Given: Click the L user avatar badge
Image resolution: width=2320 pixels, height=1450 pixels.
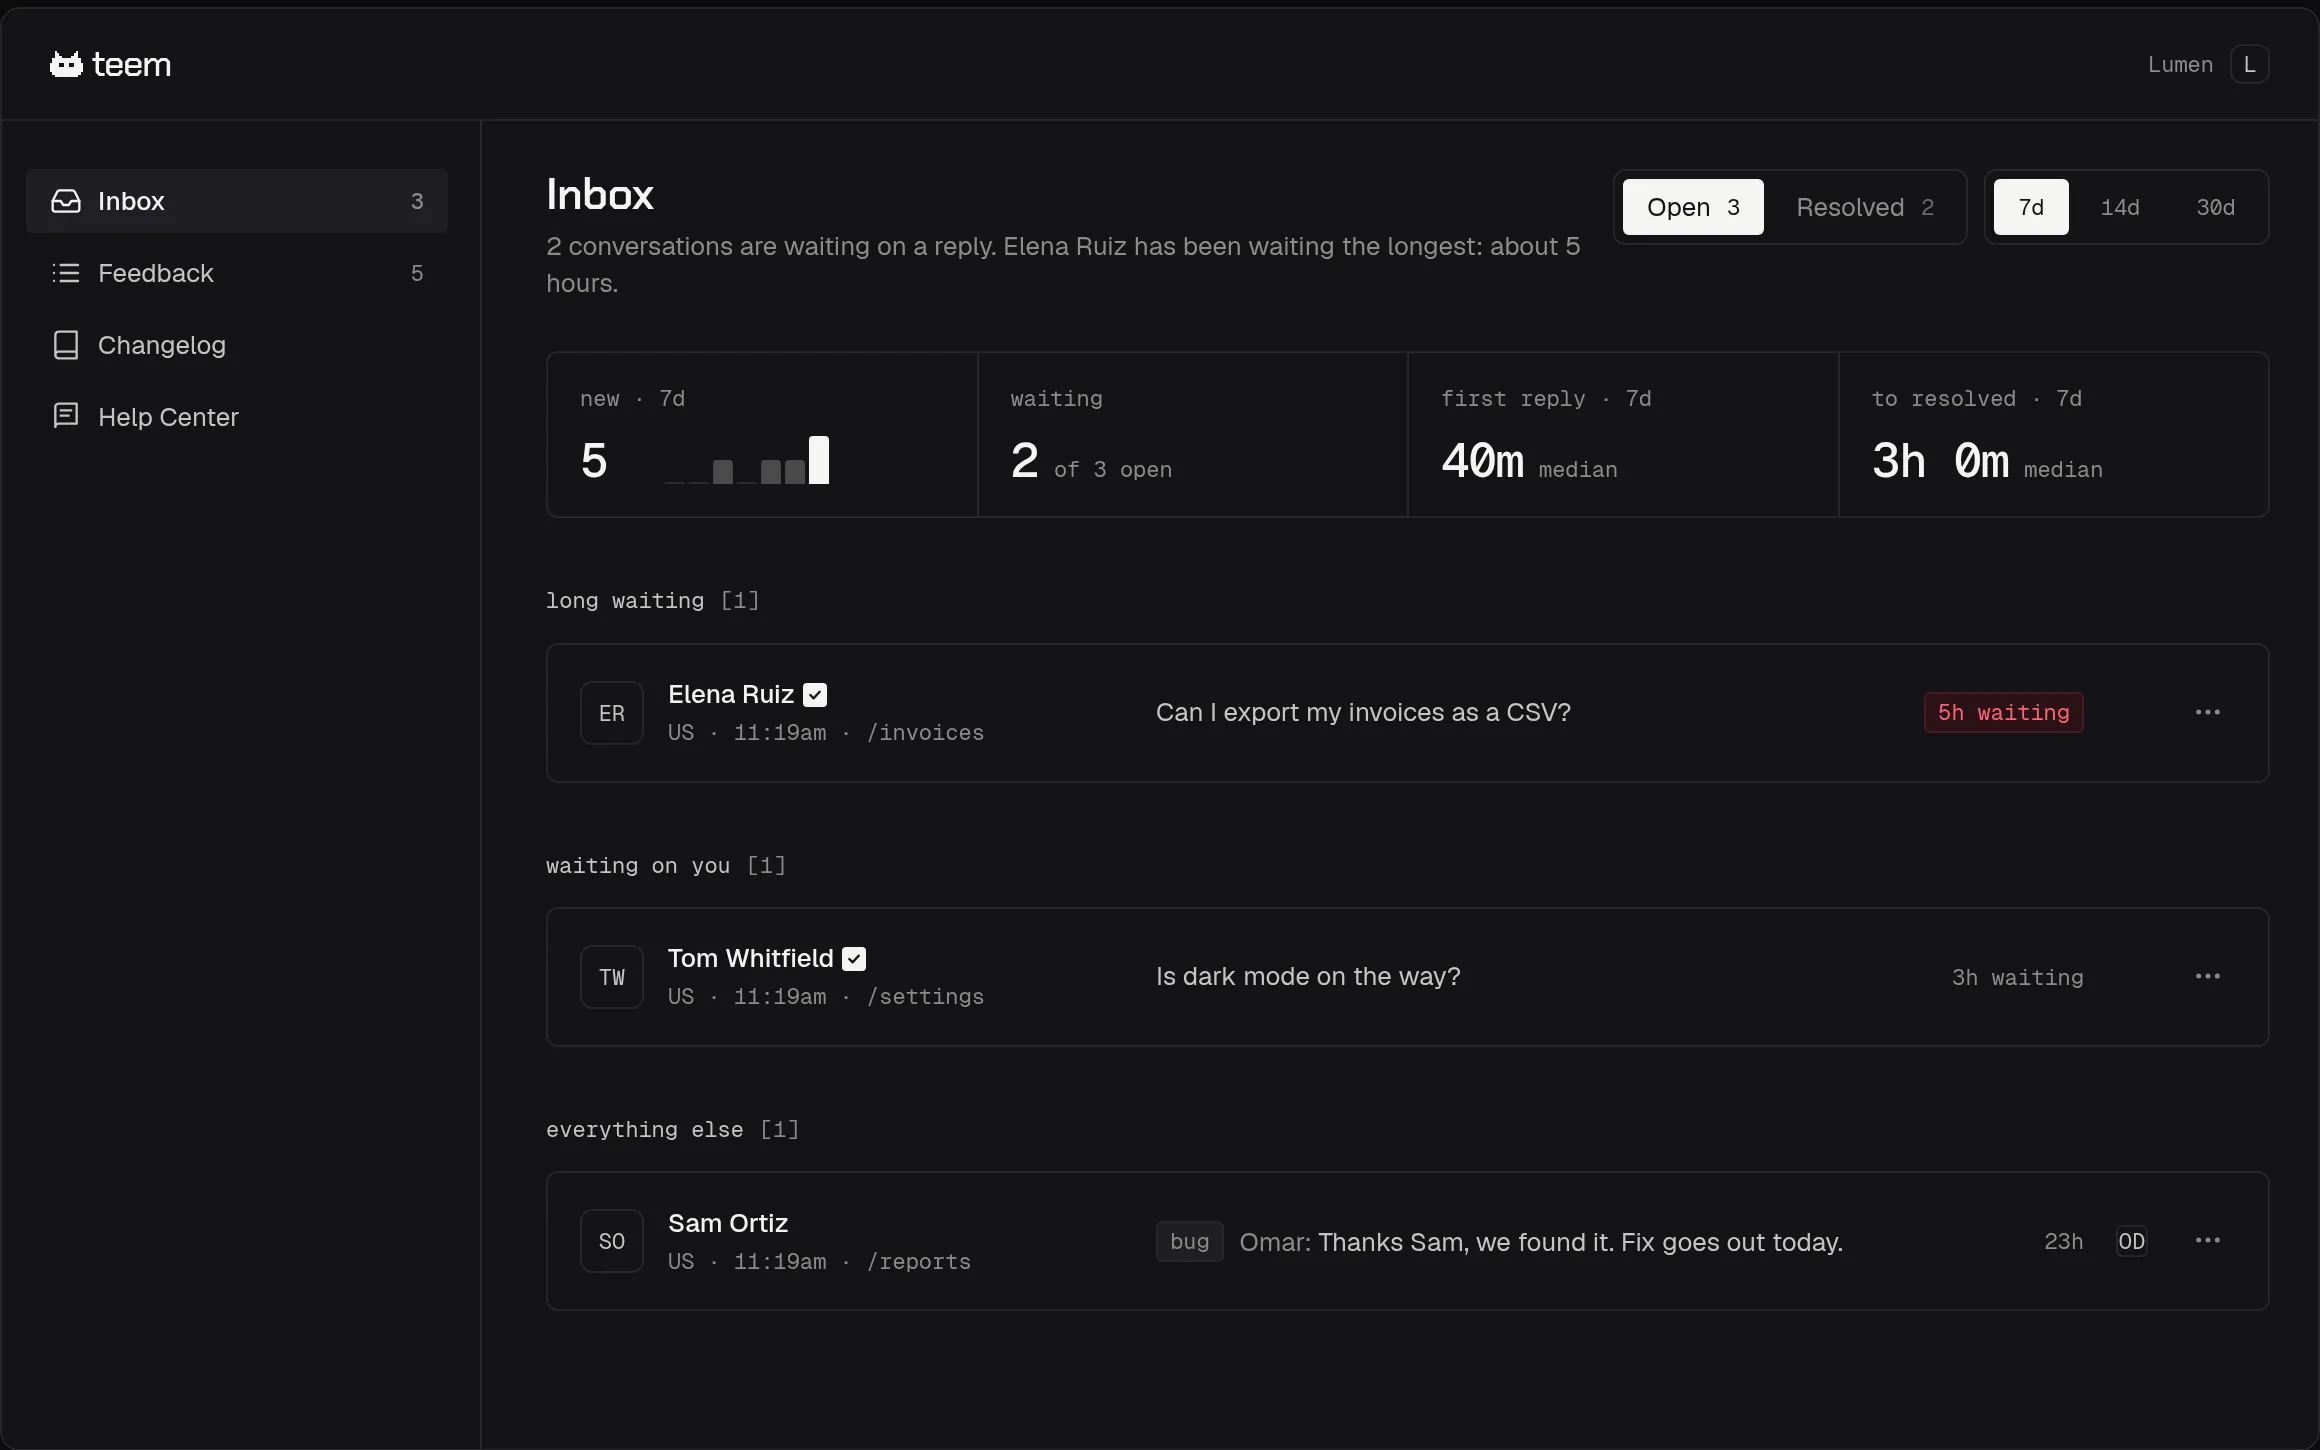Looking at the screenshot, I should (2249, 65).
